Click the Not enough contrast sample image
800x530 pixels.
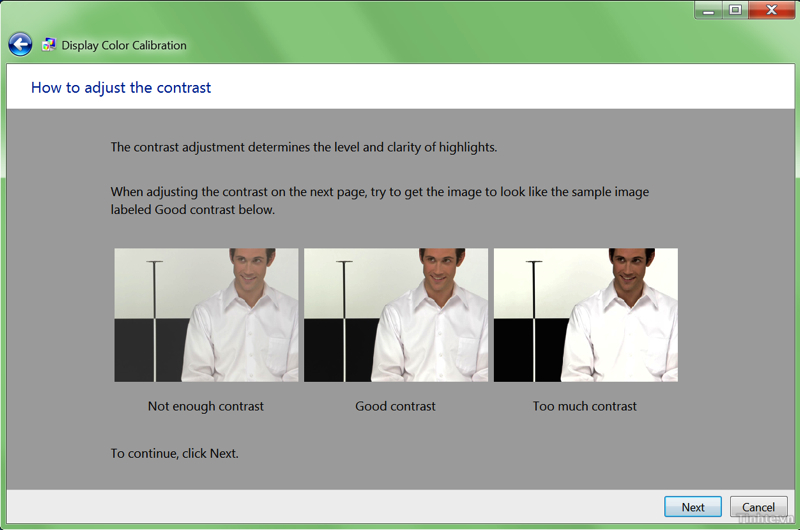[206, 315]
